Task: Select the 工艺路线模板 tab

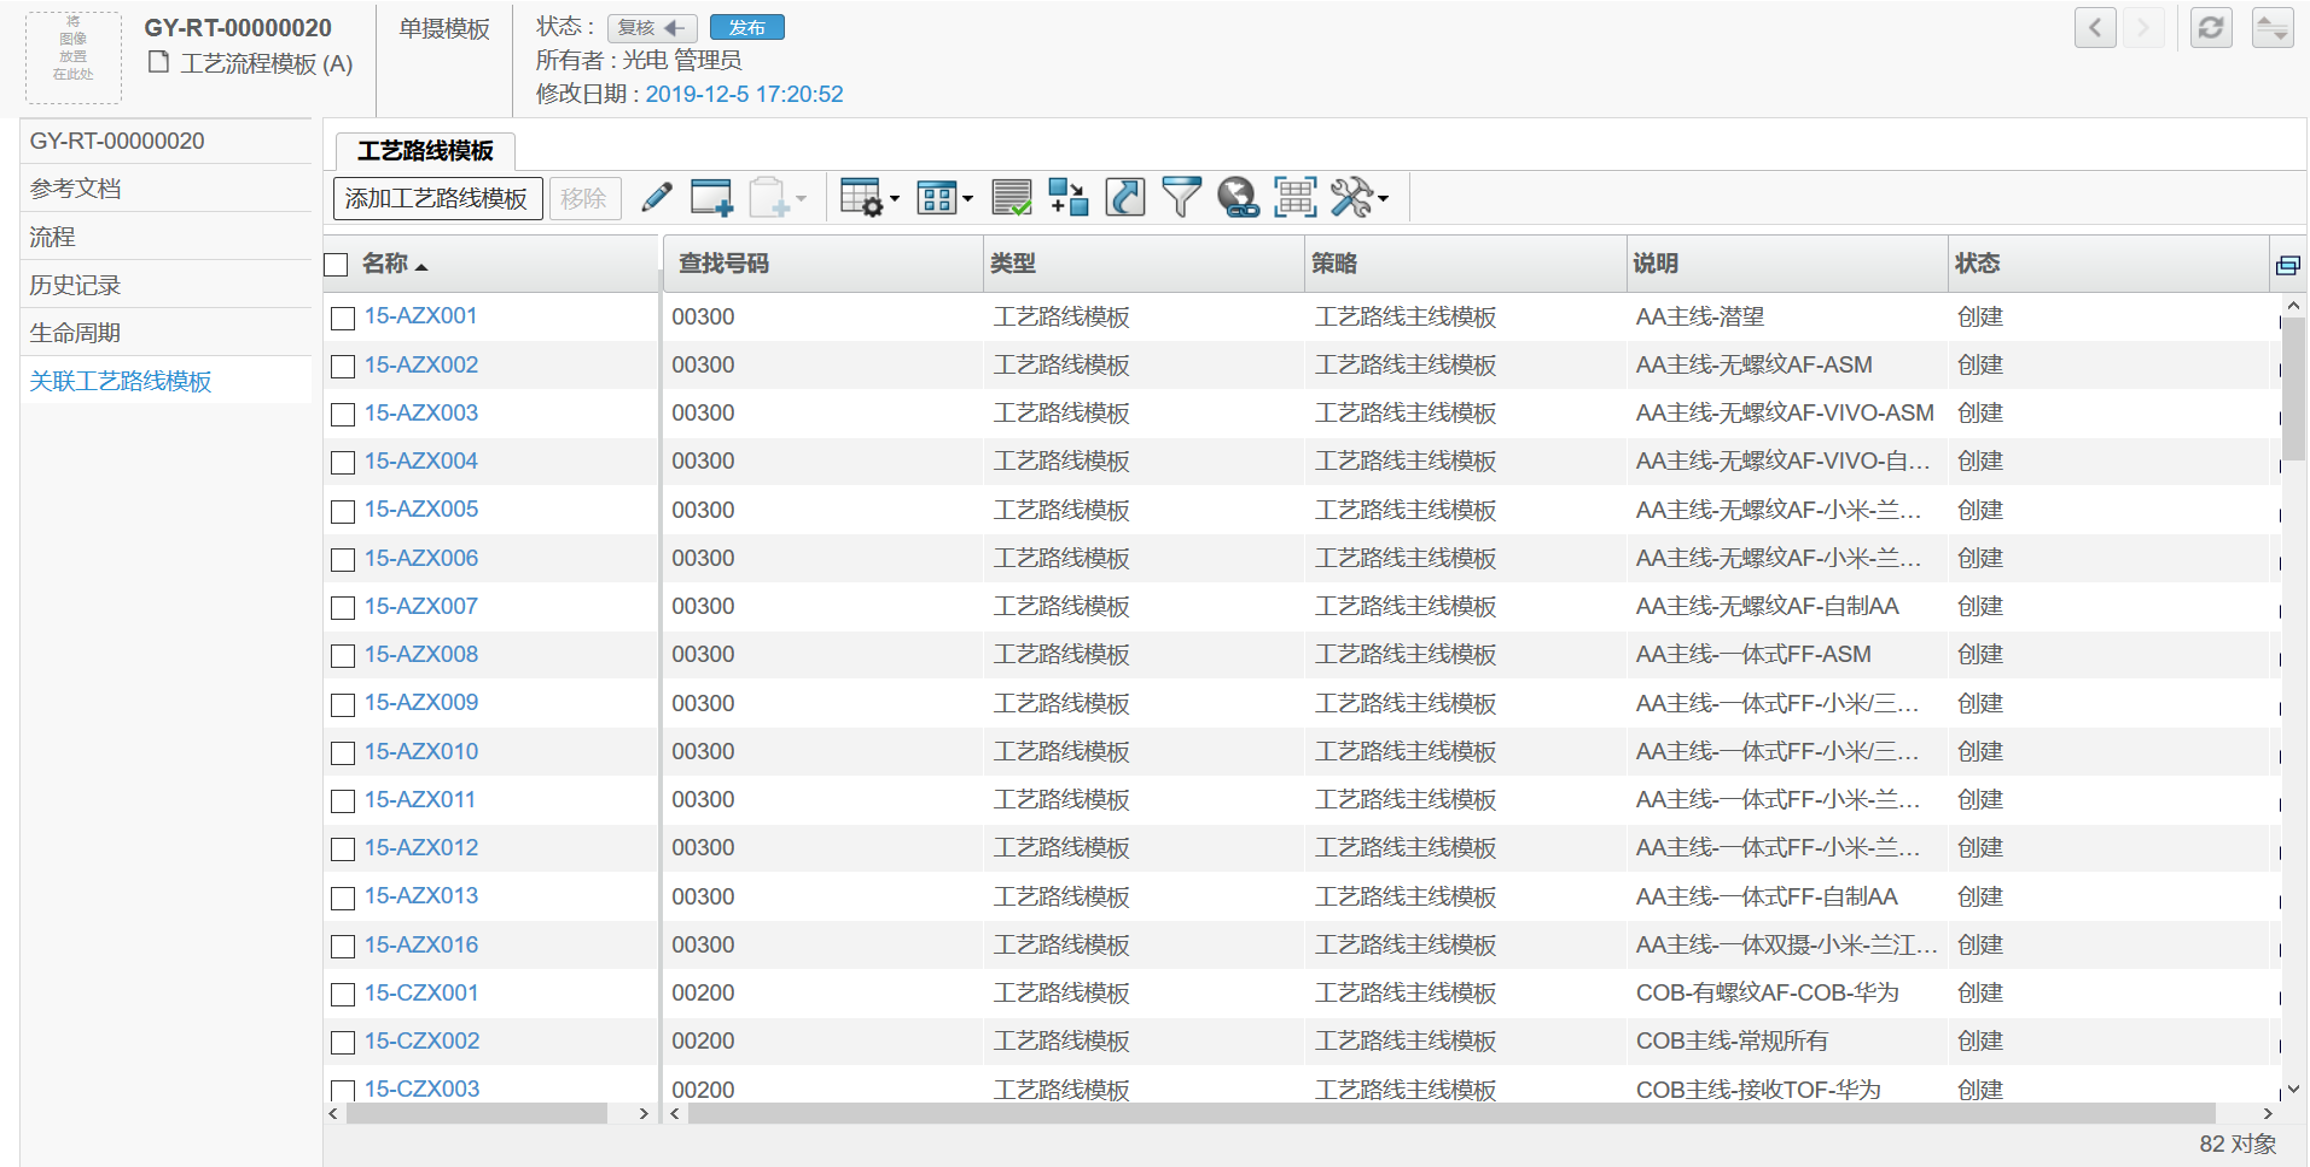Action: [425, 151]
